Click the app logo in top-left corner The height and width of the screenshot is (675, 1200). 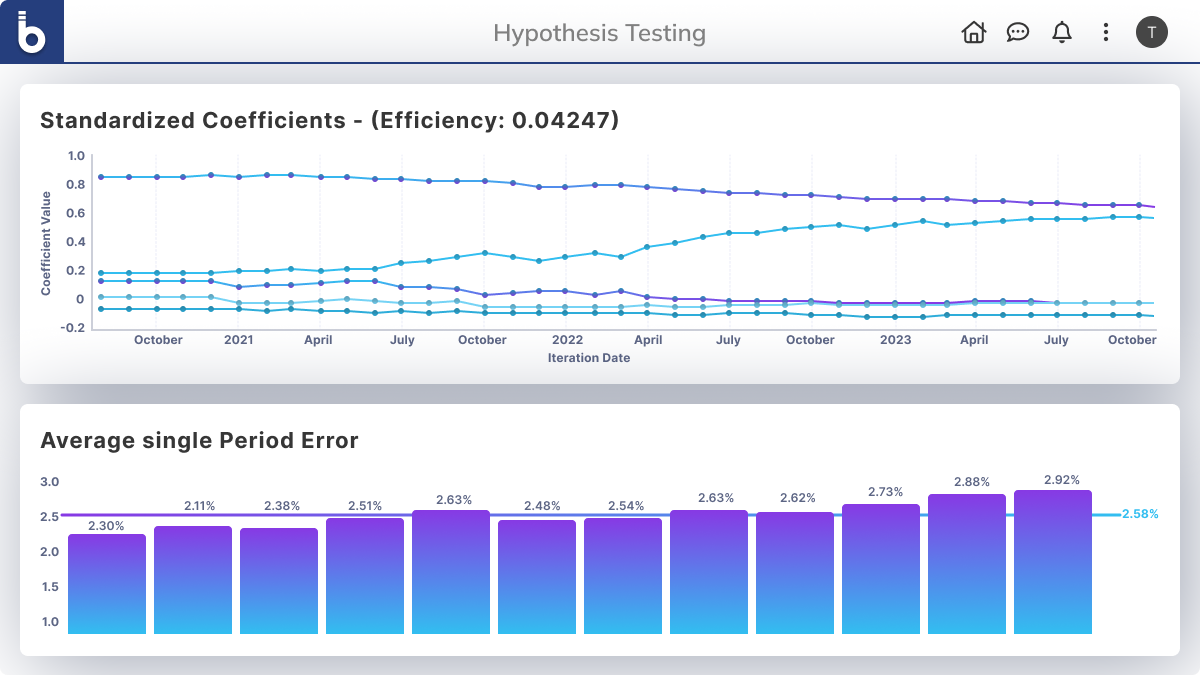pyautogui.click(x=32, y=32)
